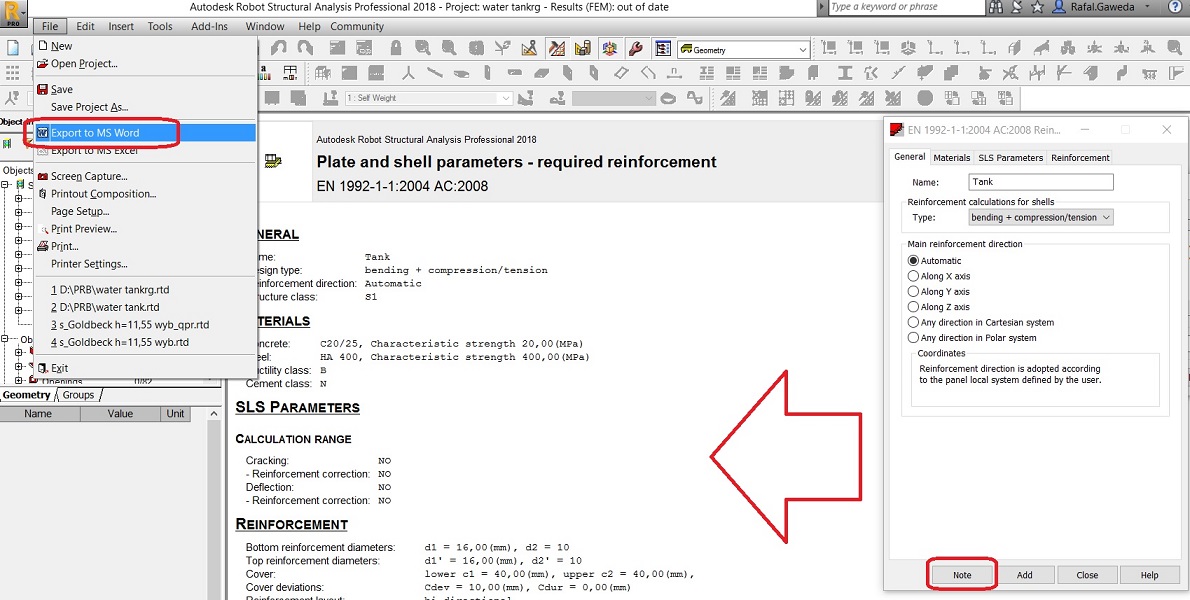The height and width of the screenshot is (600, 1190).
Task: Click the padlock icon in the toolbar
Action: [395, 48]
